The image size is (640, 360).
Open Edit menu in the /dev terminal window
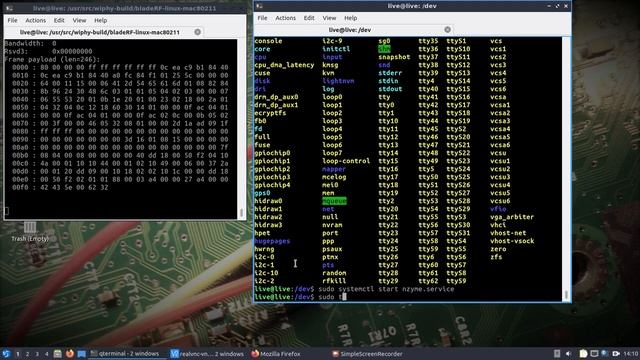(309, 18)
